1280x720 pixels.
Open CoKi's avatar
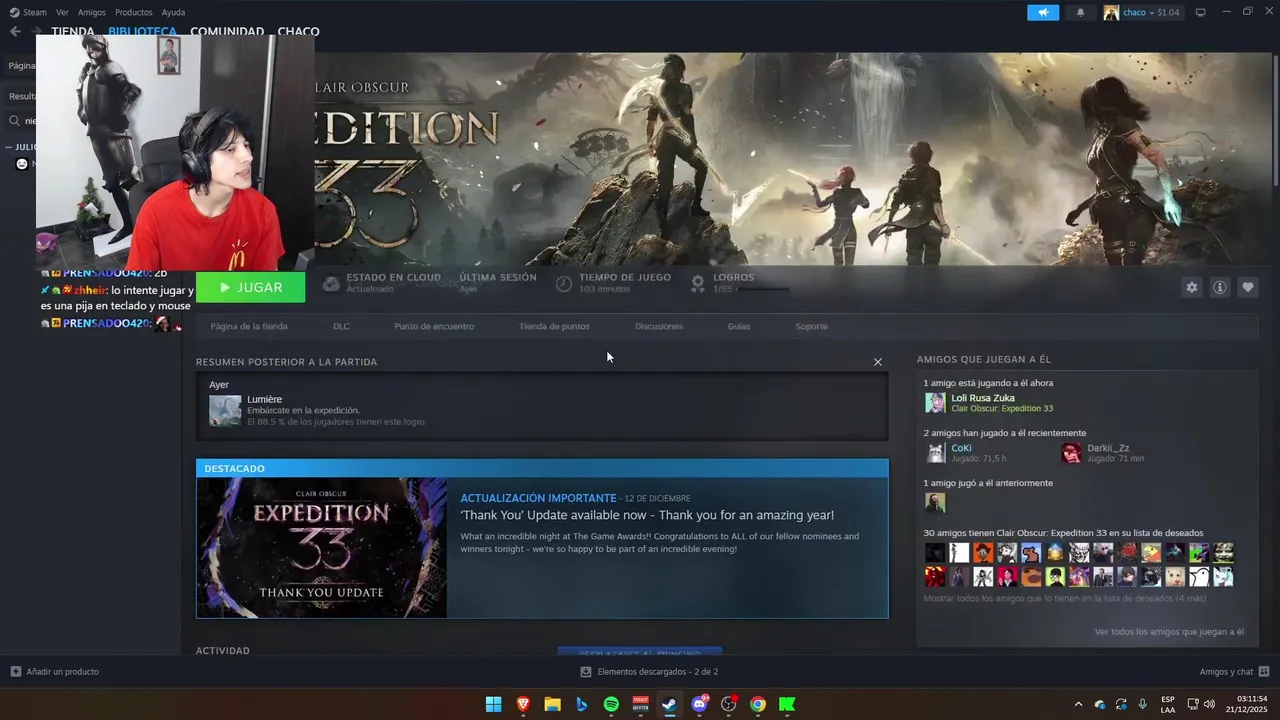(x=935, y=453)
